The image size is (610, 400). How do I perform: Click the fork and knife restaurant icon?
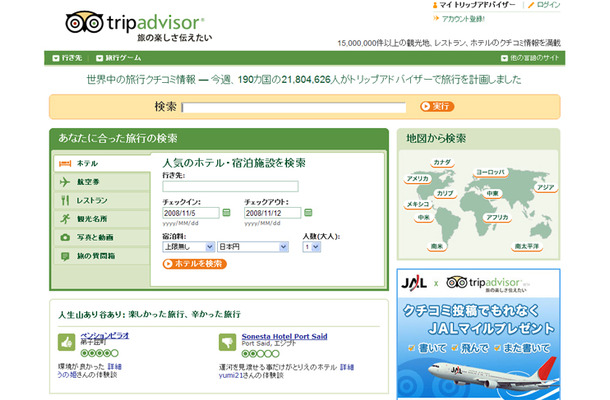(x=65, y=200)
